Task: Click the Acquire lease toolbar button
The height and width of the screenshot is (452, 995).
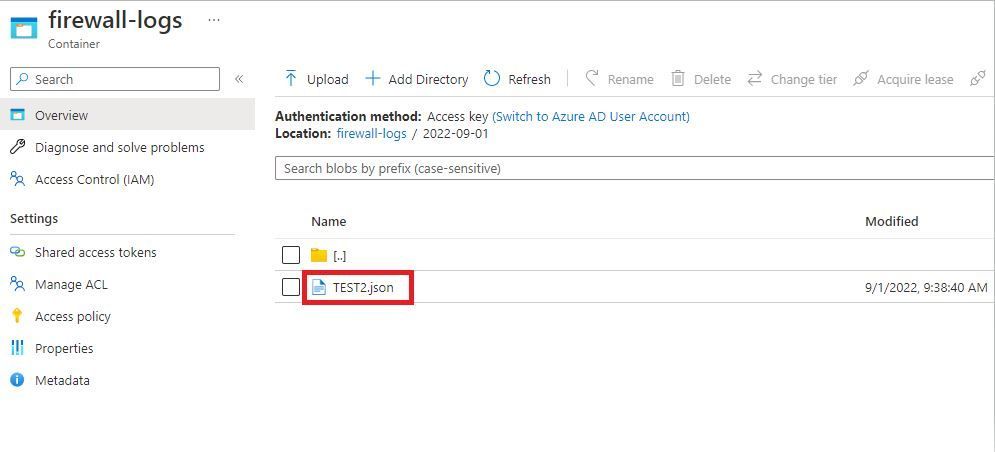Action: (x=903, y=79)
